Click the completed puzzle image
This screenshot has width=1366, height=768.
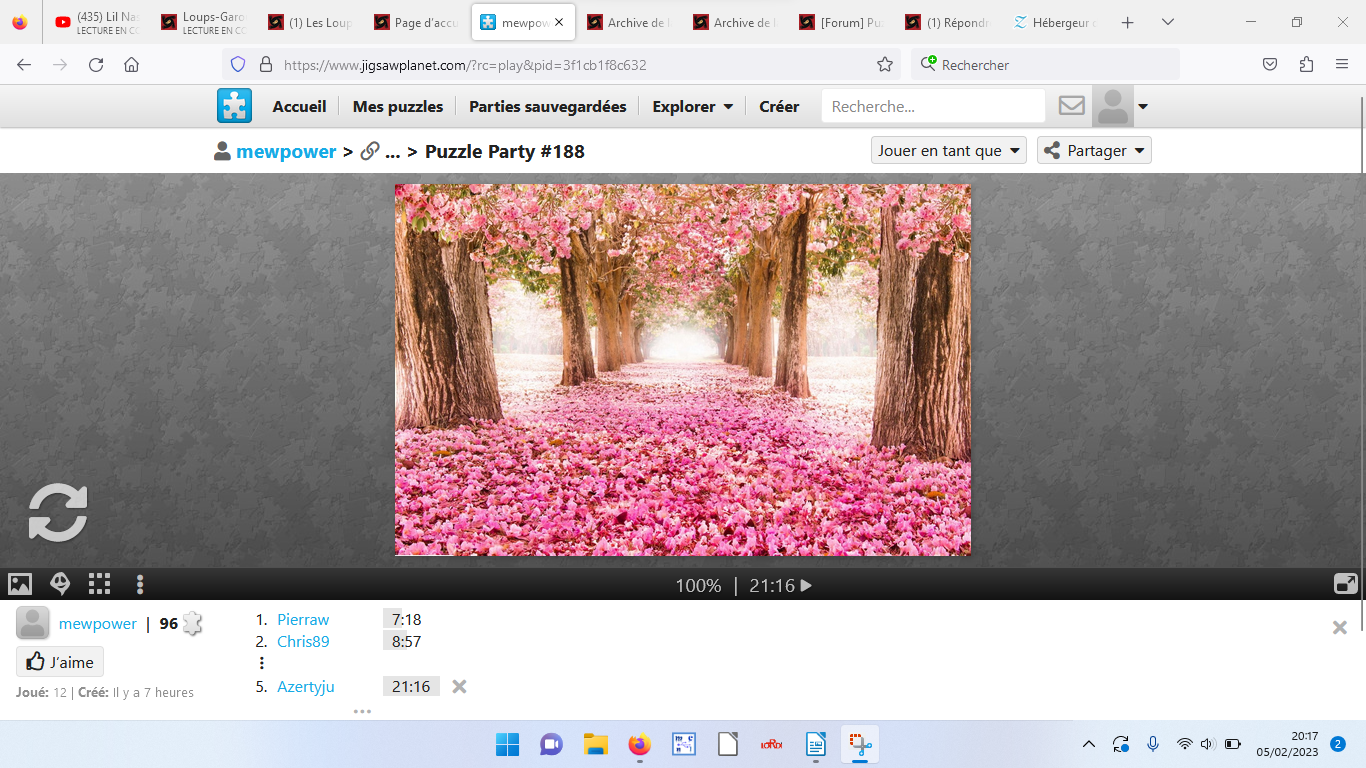click(683, 370)
